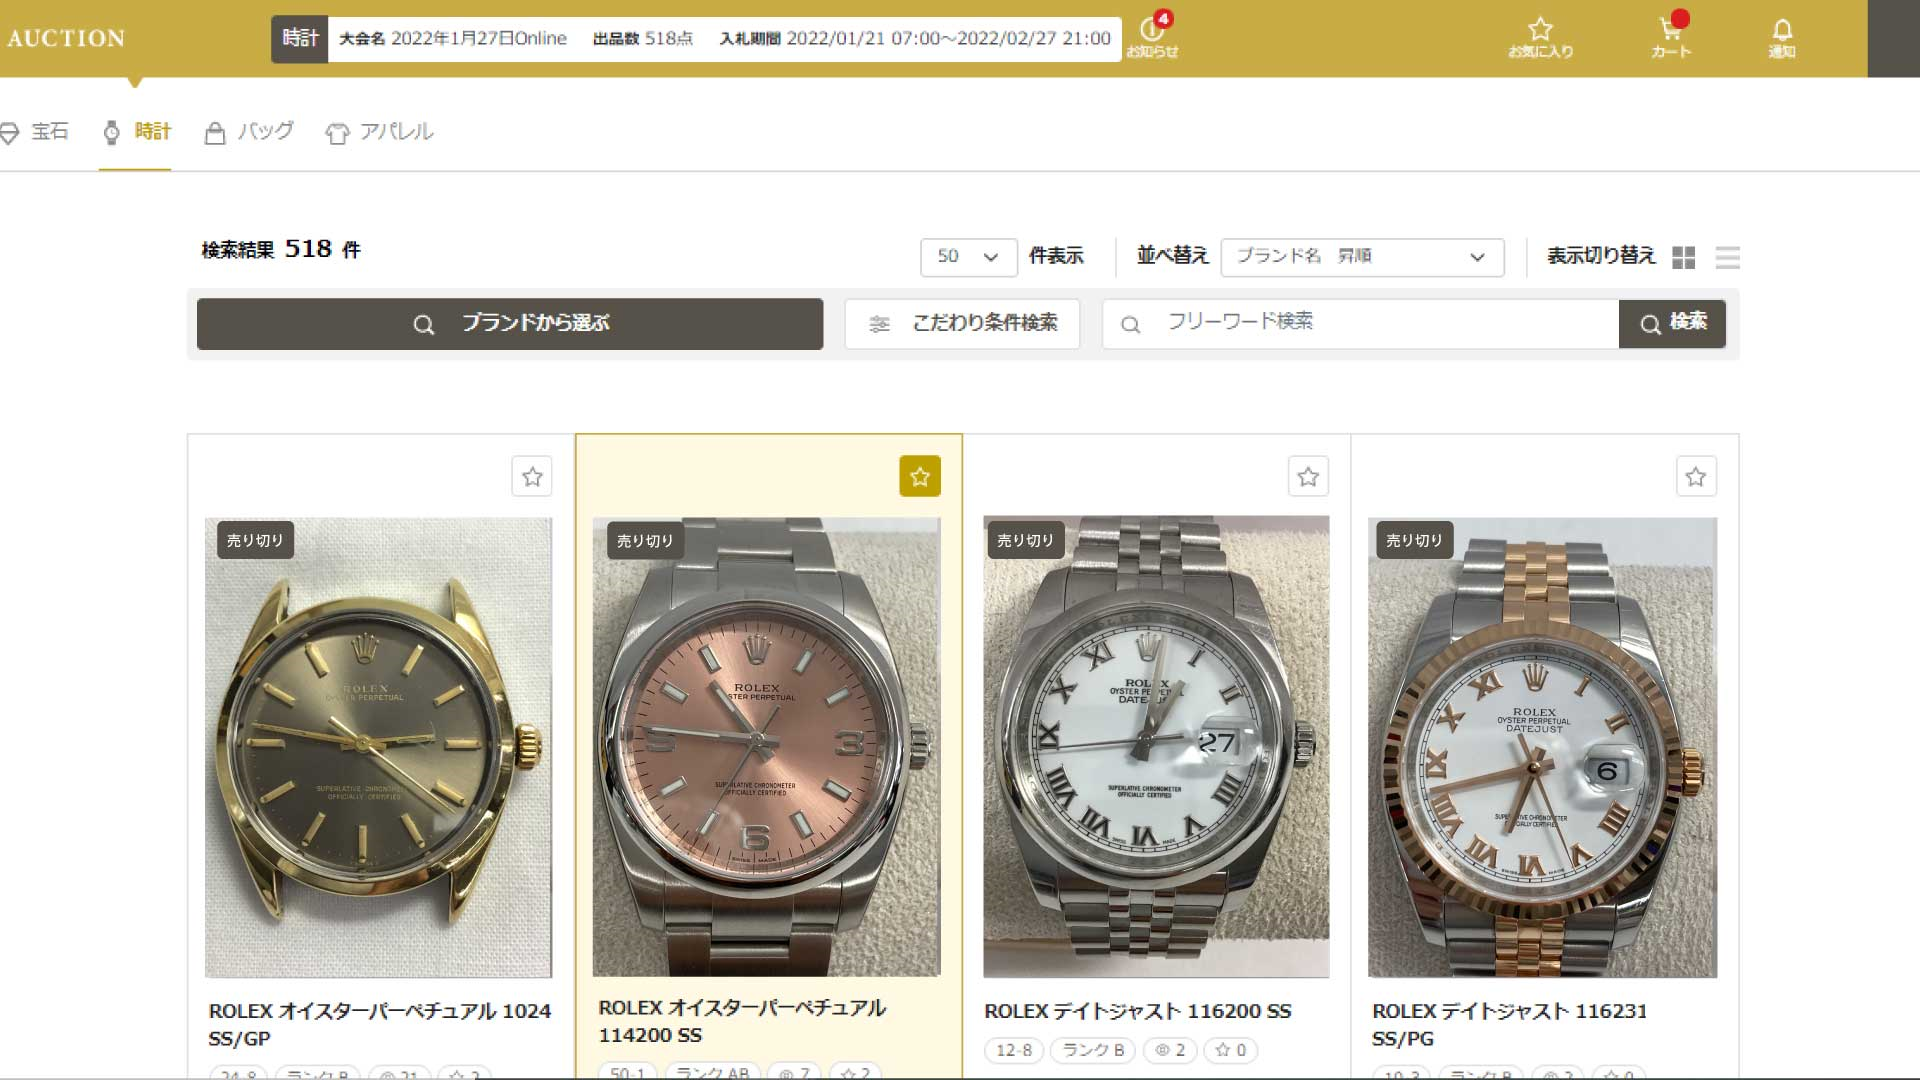Viewport: 1920px width, 1080px height.
Task: Open the ROLEX 116231 SS/PG watch photo
Action: tap(1542, 747)
